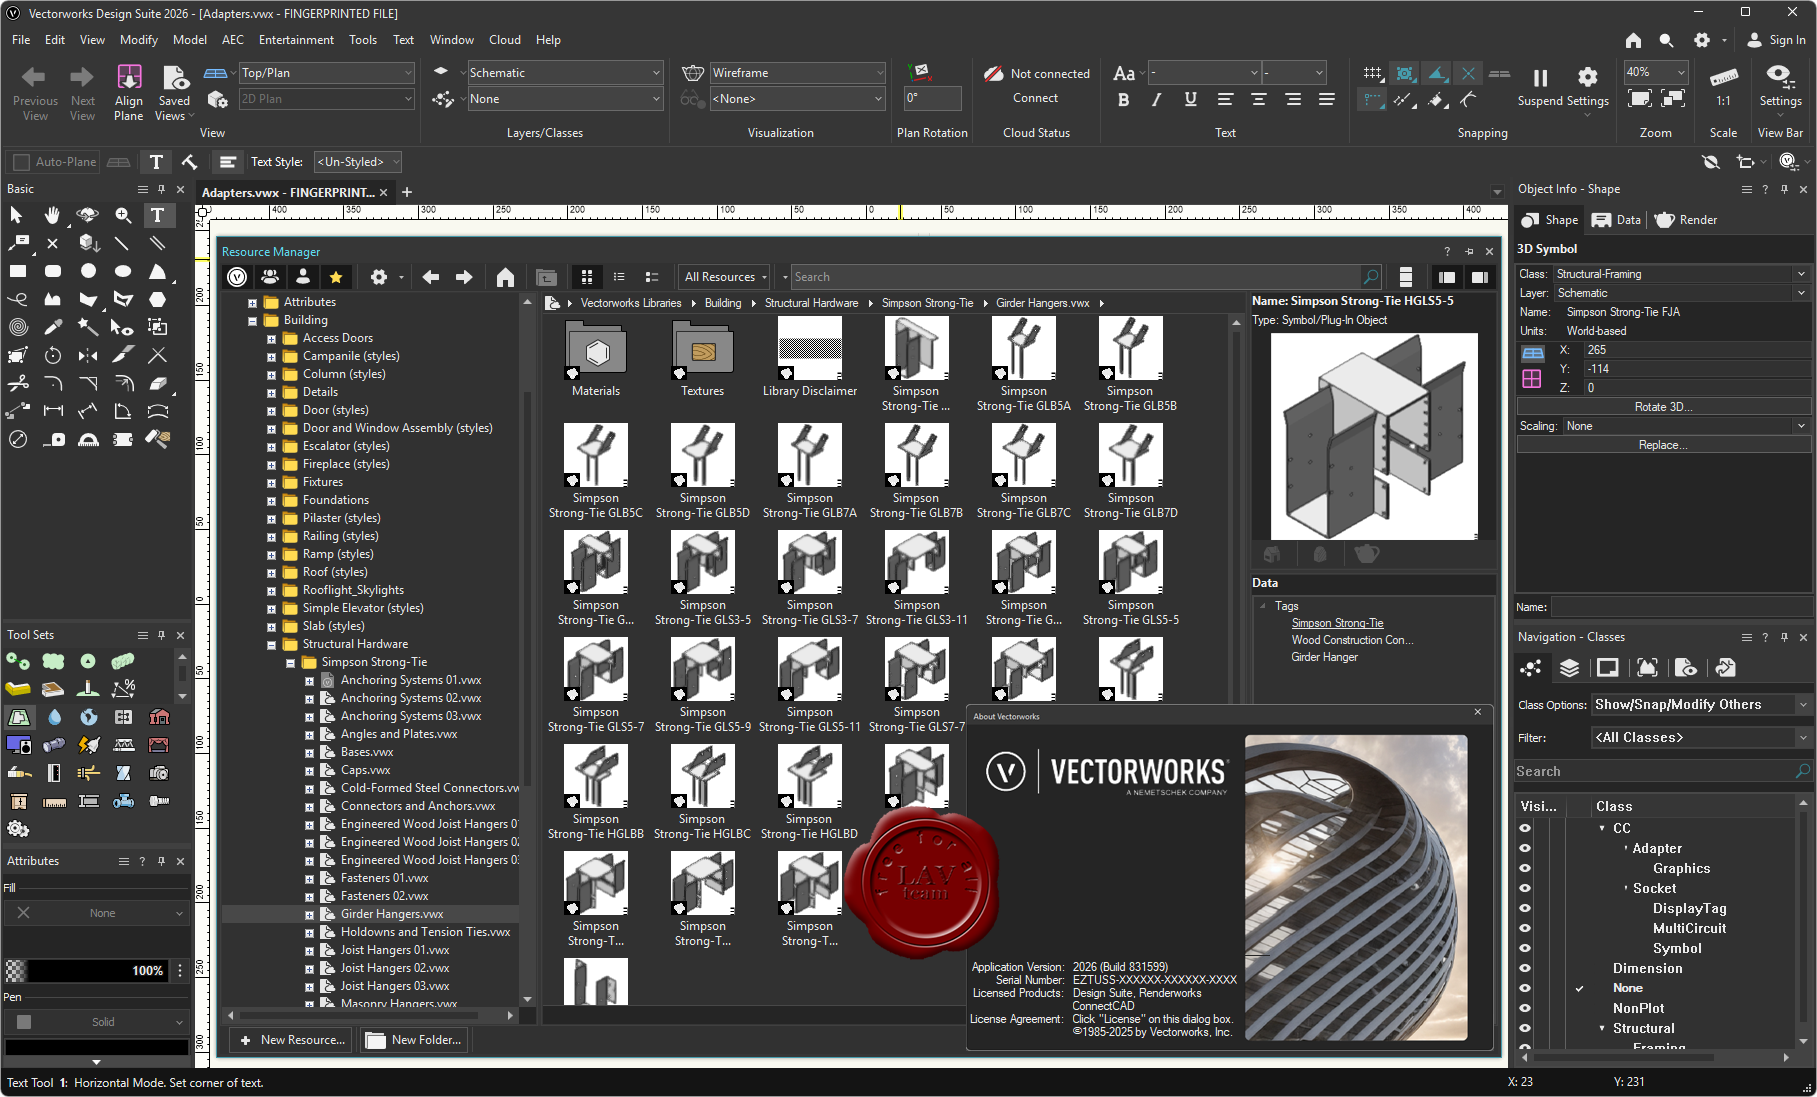Toggle the Auto-Plane checkbox

20,162
